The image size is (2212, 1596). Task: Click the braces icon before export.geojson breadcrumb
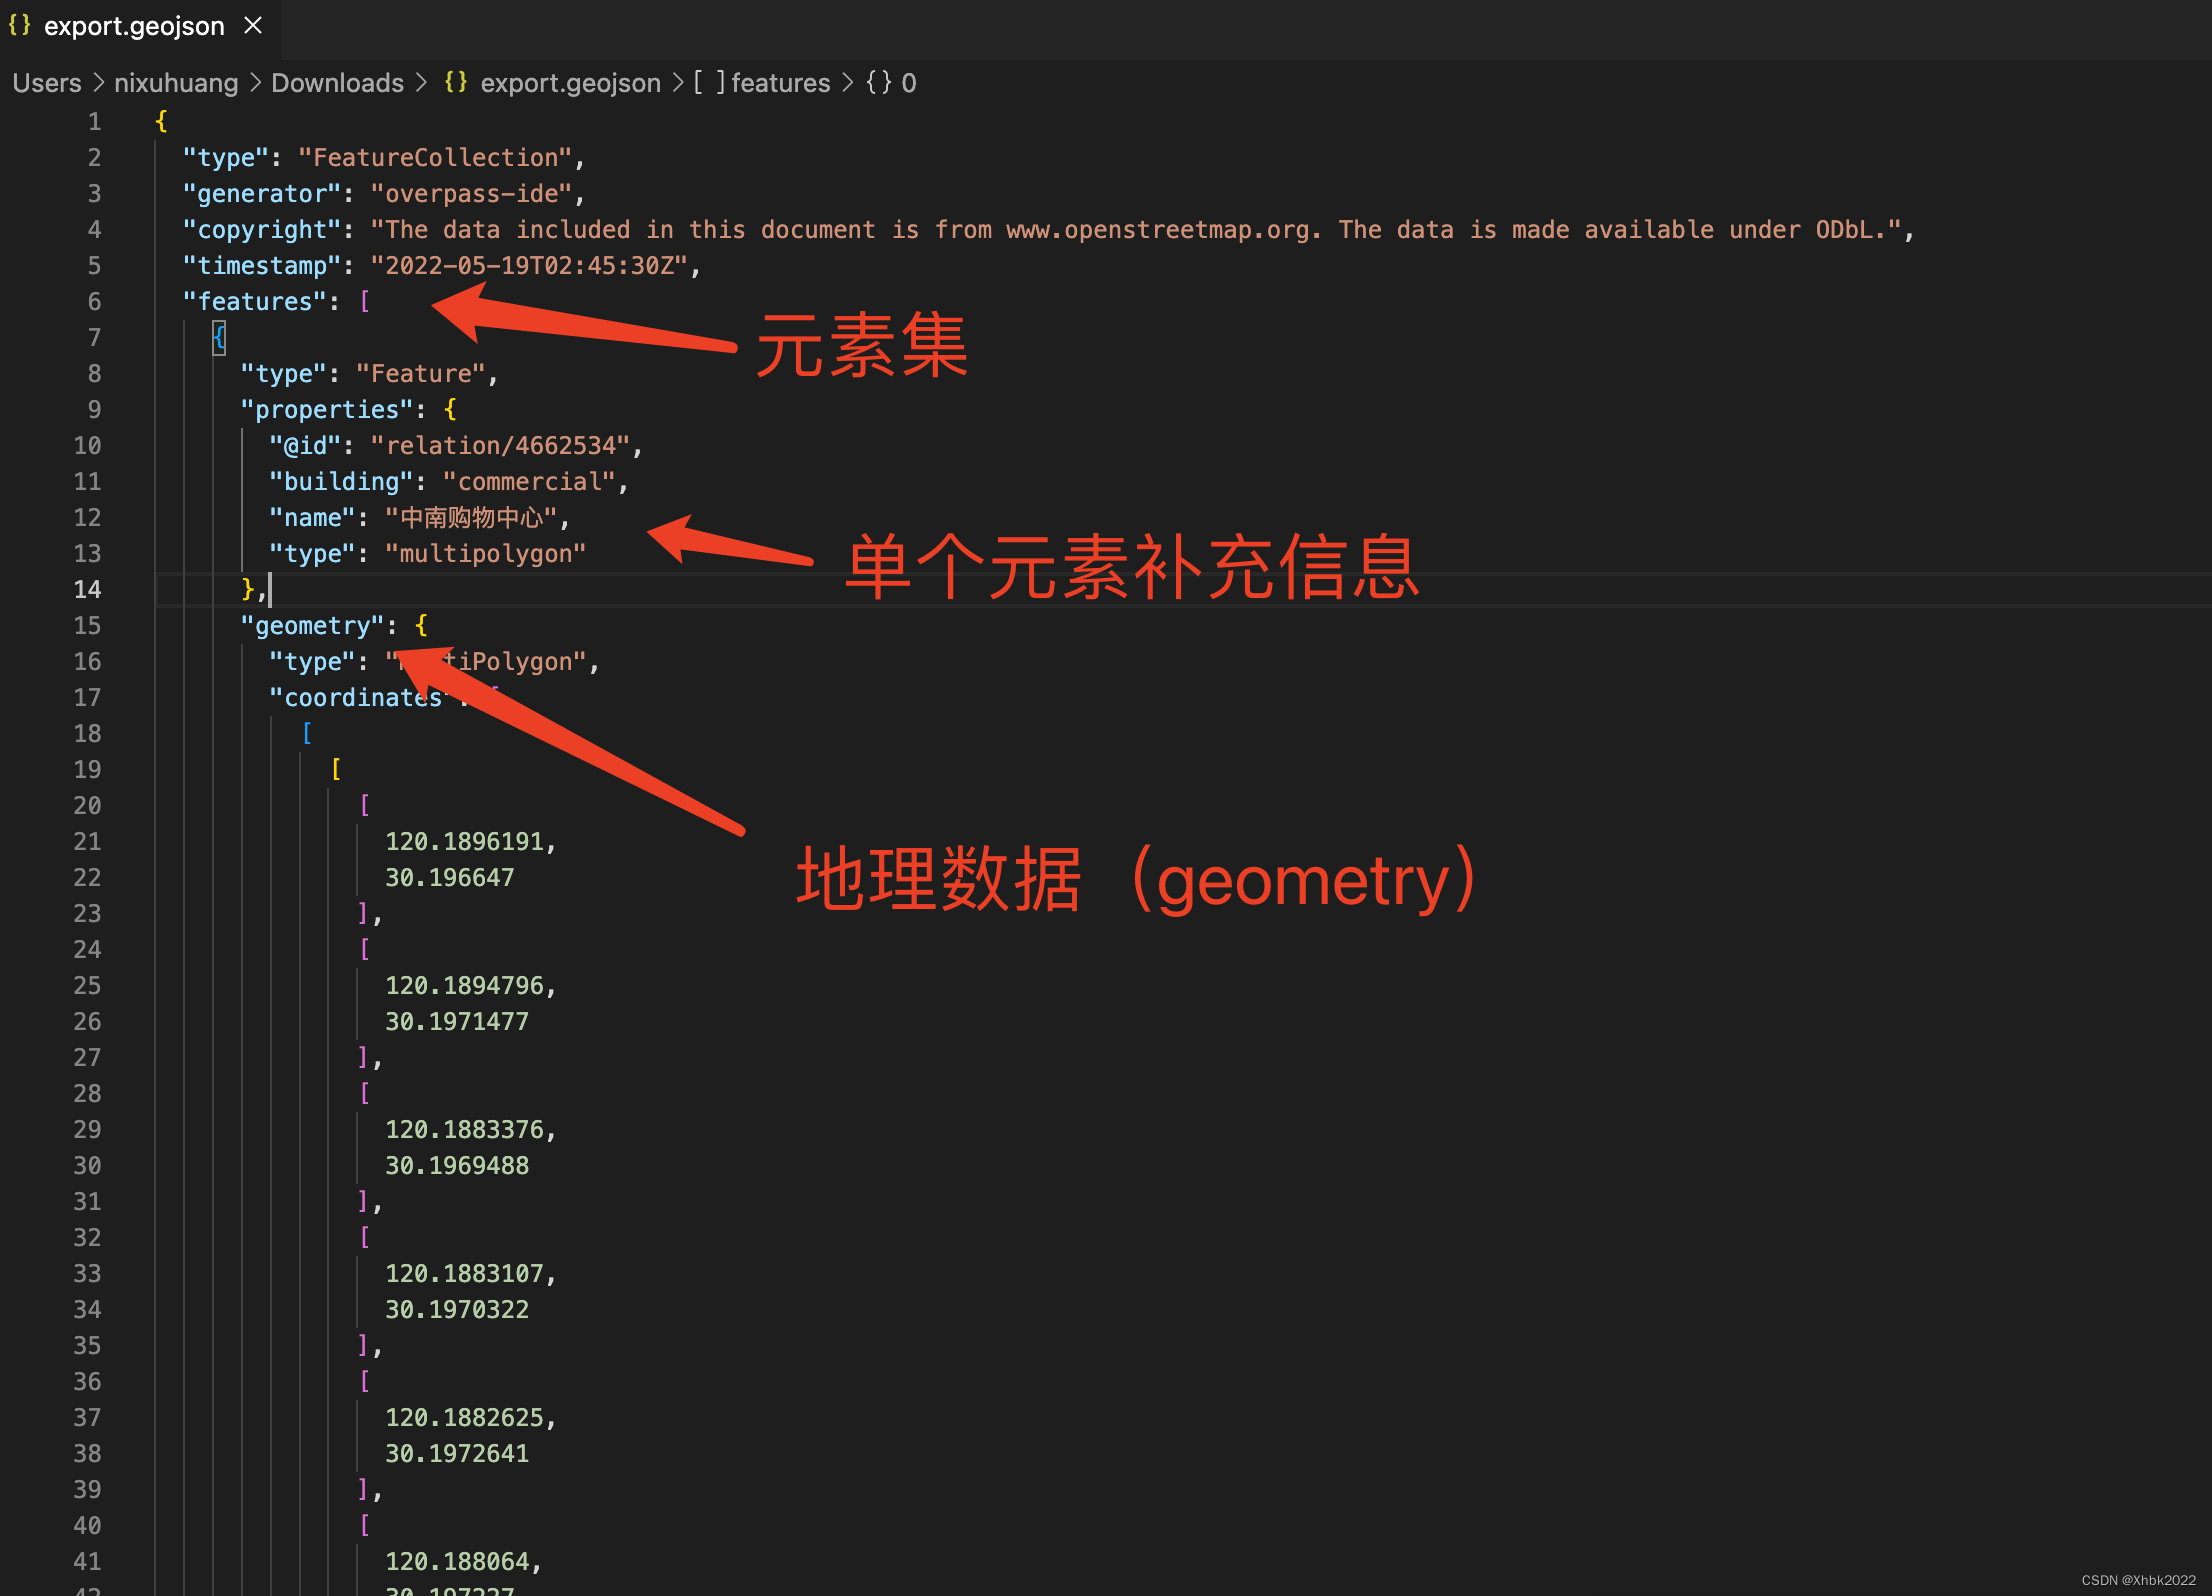[456, 83]
